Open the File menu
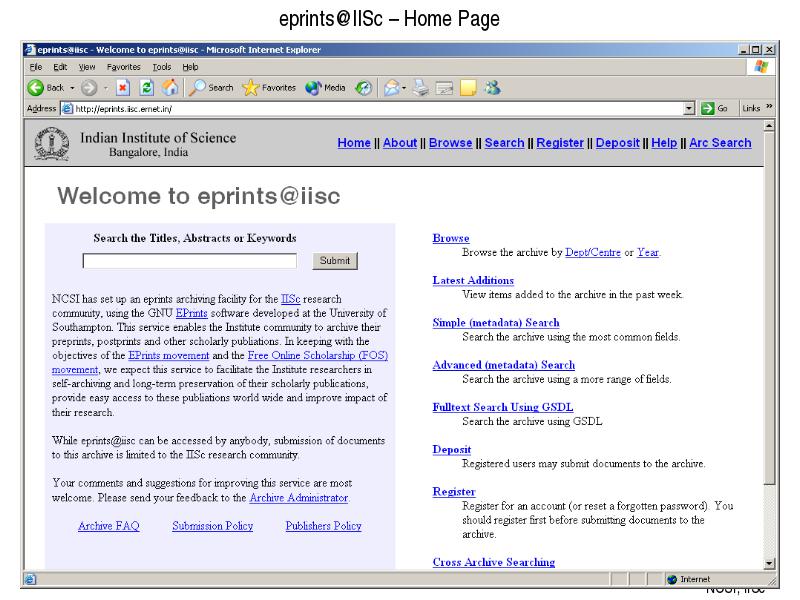 click(36, 67)
